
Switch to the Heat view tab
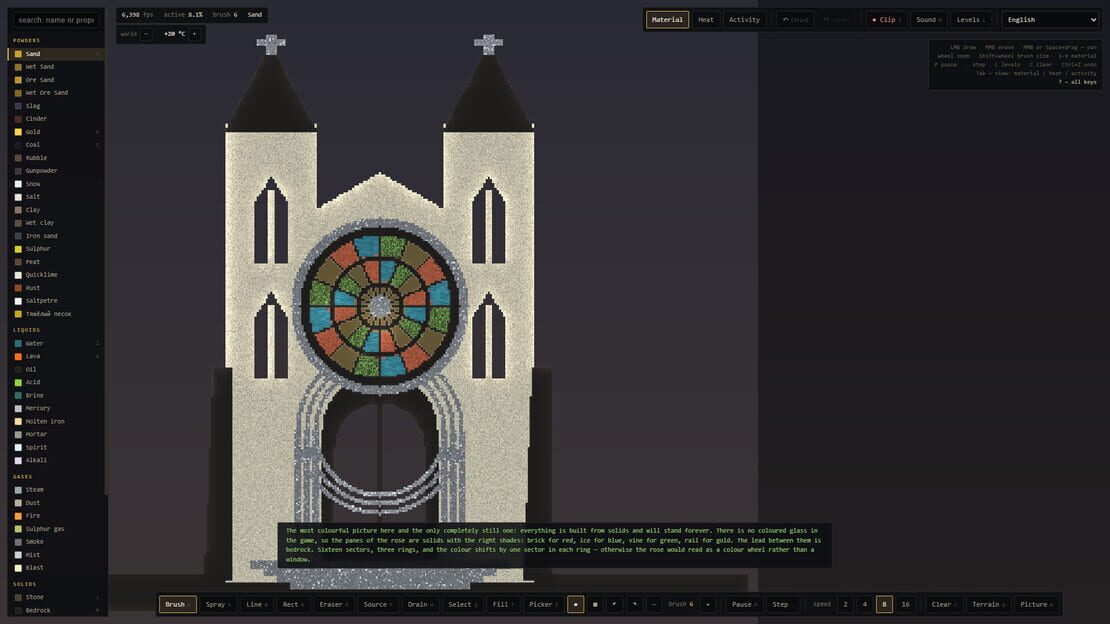(x=706, y=20)
